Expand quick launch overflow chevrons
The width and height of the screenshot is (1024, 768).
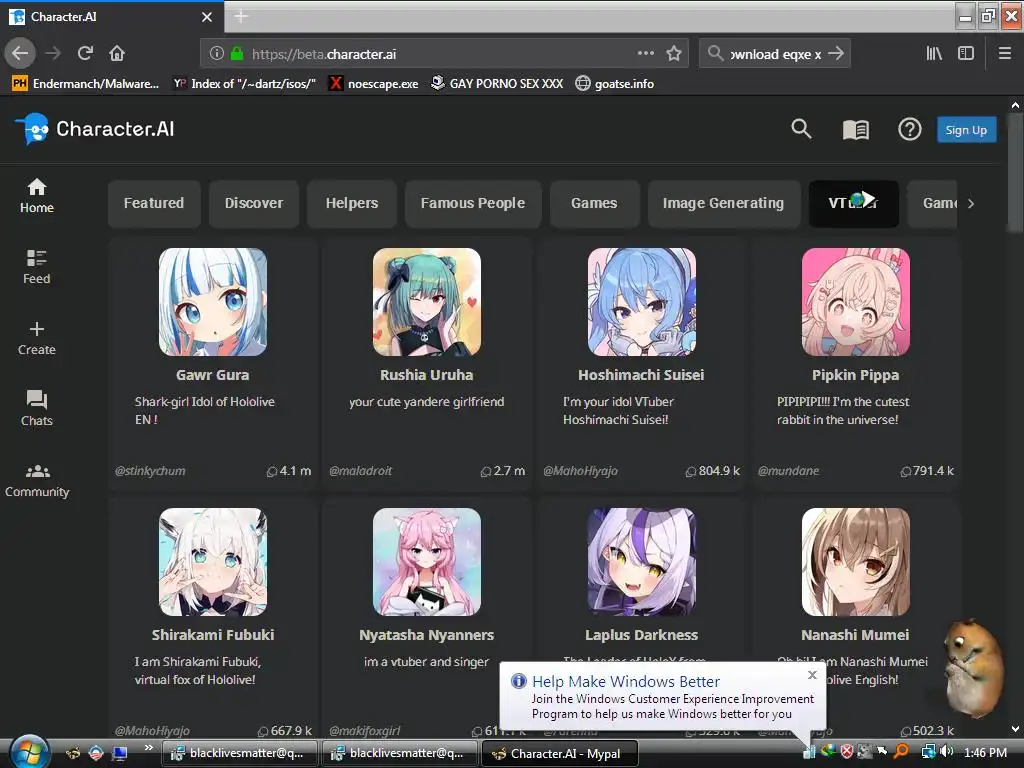(149, 747)
